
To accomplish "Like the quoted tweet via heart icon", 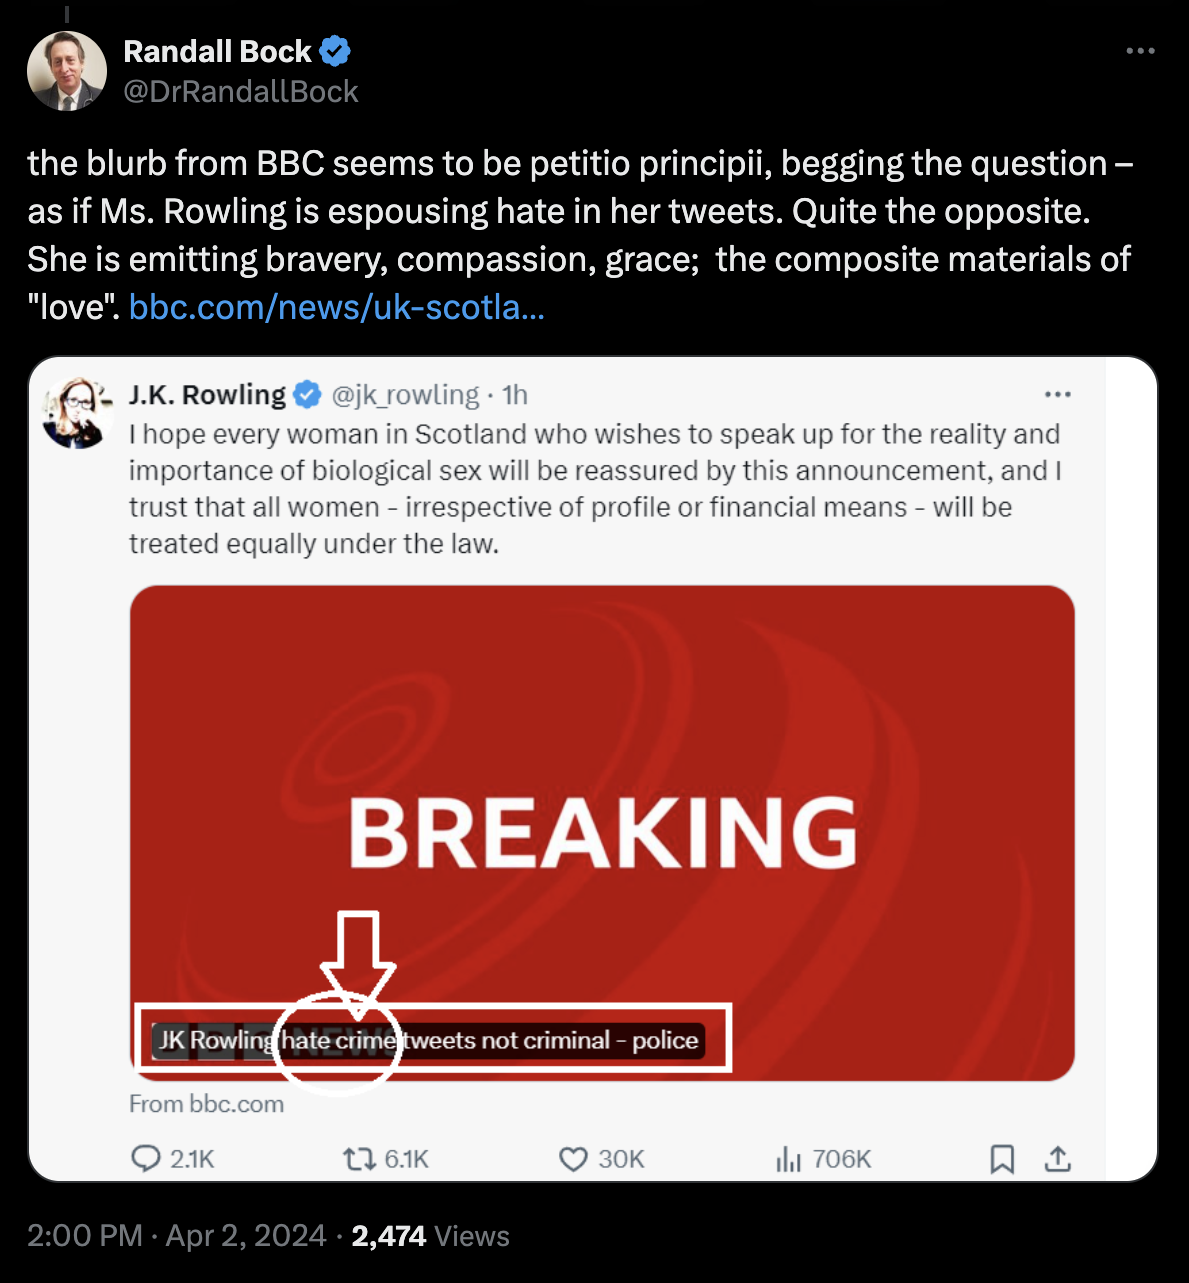I will click(x=573, y=1159).
